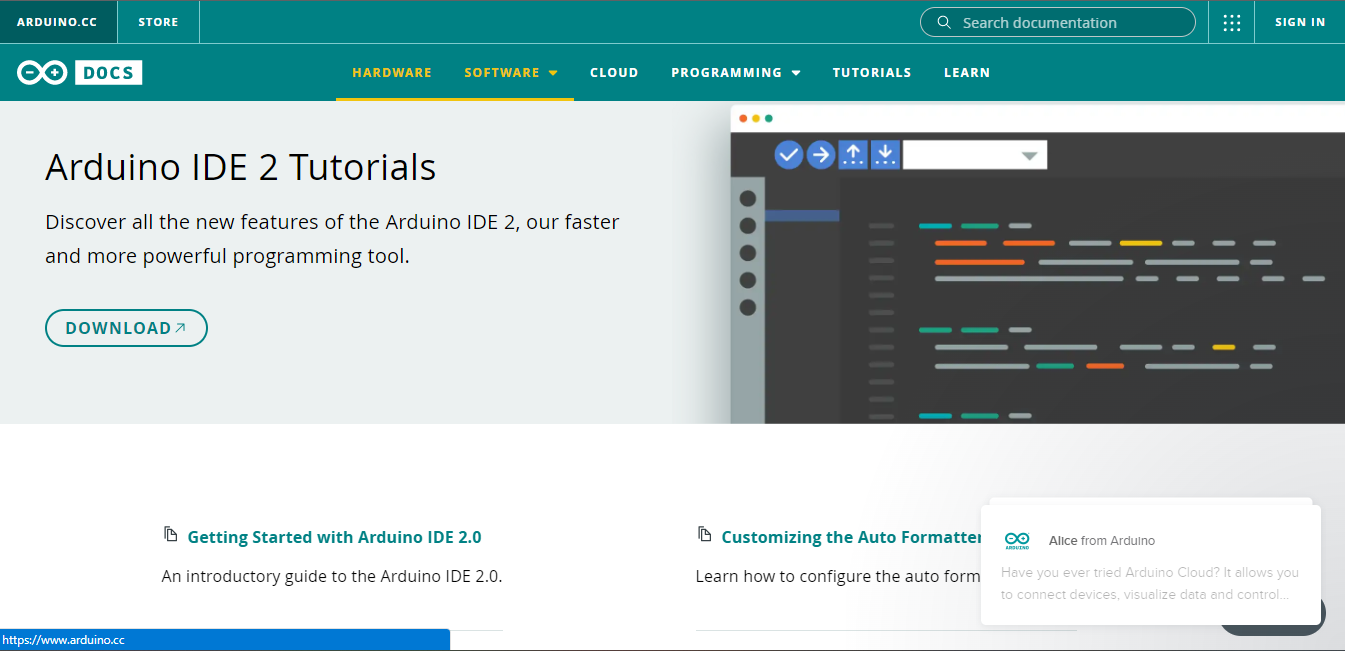Click the Arduino infinity logo
Viewport: 1345px width, 651px height.
[41, 72]
